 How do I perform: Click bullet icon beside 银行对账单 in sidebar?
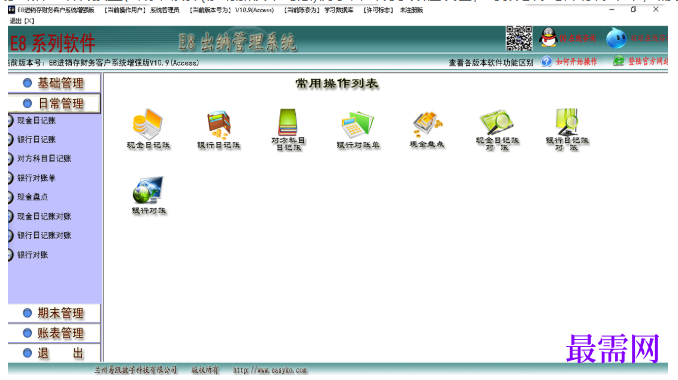pos(10,178)
